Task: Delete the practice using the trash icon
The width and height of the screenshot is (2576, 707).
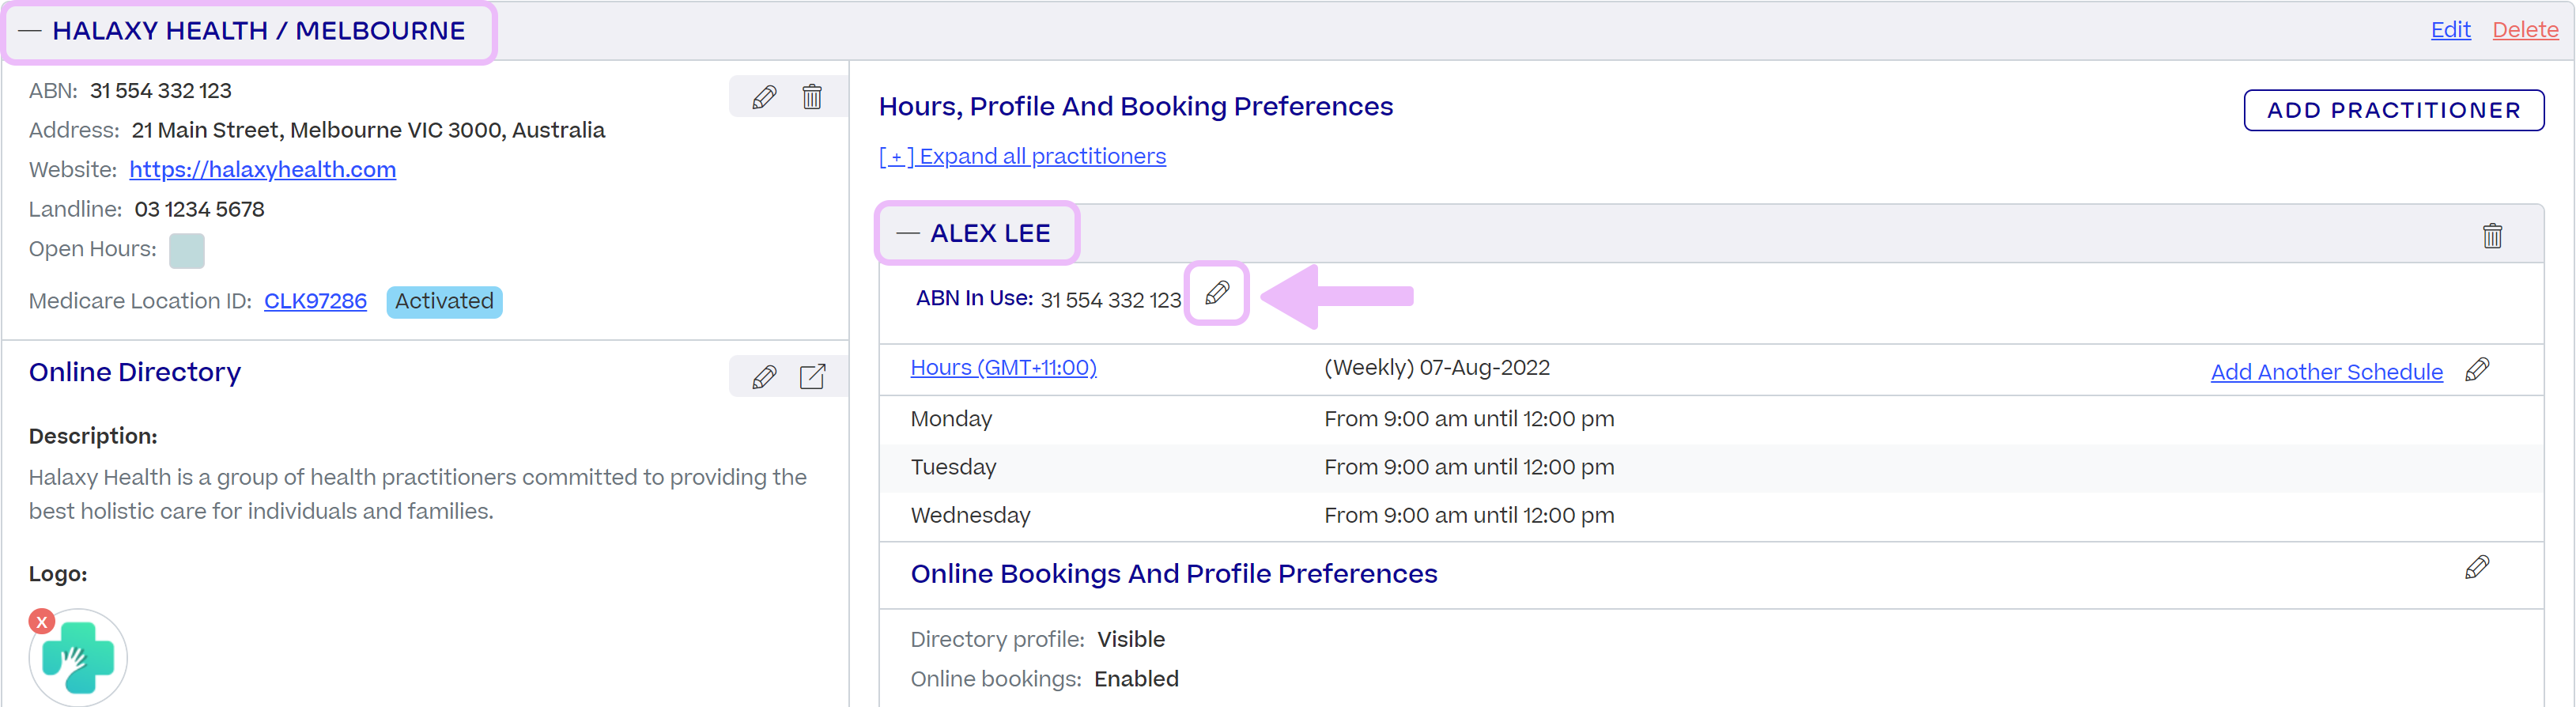Action: click(812, 96)
